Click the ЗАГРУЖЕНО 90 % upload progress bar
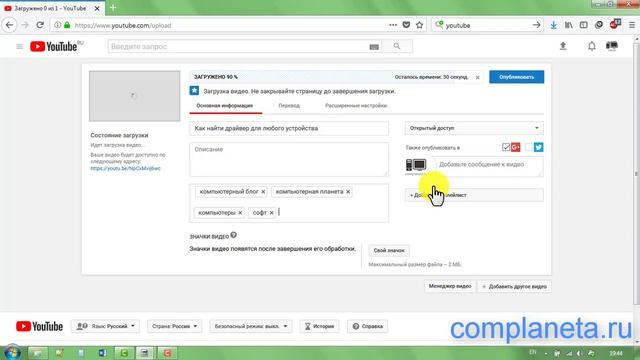640x360 pixels. (335, 77)
